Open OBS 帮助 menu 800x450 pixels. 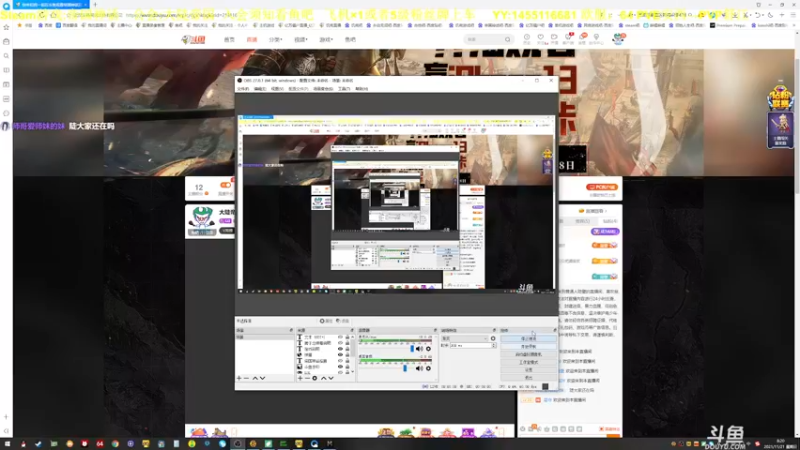coord(361,89)
